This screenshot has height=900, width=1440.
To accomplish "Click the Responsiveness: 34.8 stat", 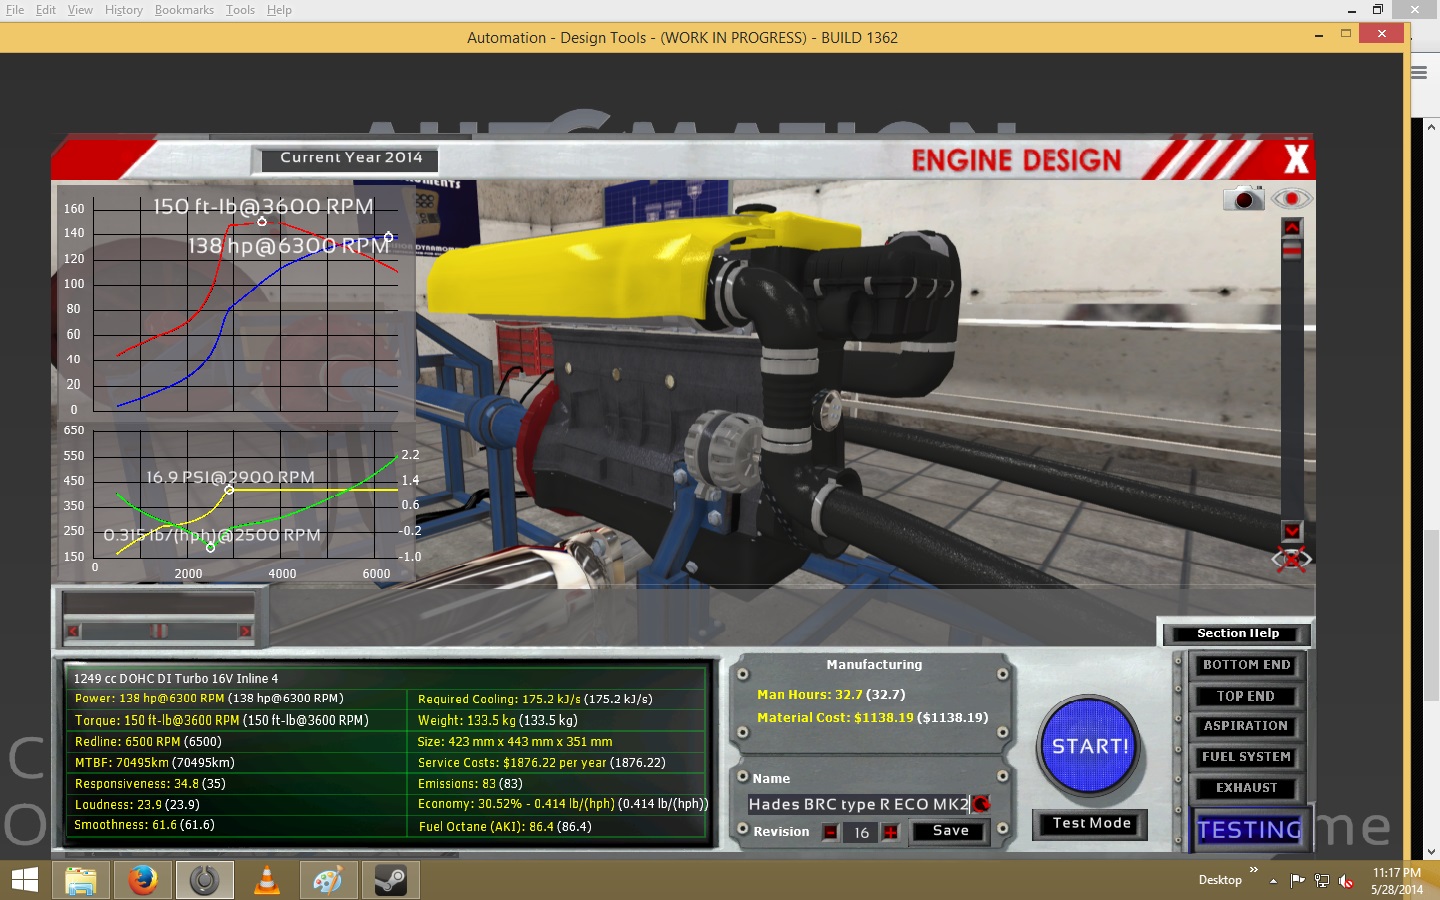I will tap(150, 783).
